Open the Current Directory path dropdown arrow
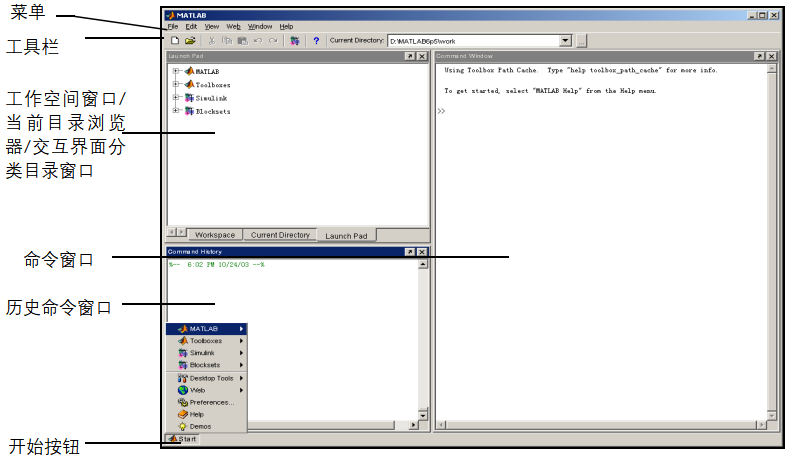Image resolution: width=795 pixels, height=456 pixels. click(x=565, y=41)
